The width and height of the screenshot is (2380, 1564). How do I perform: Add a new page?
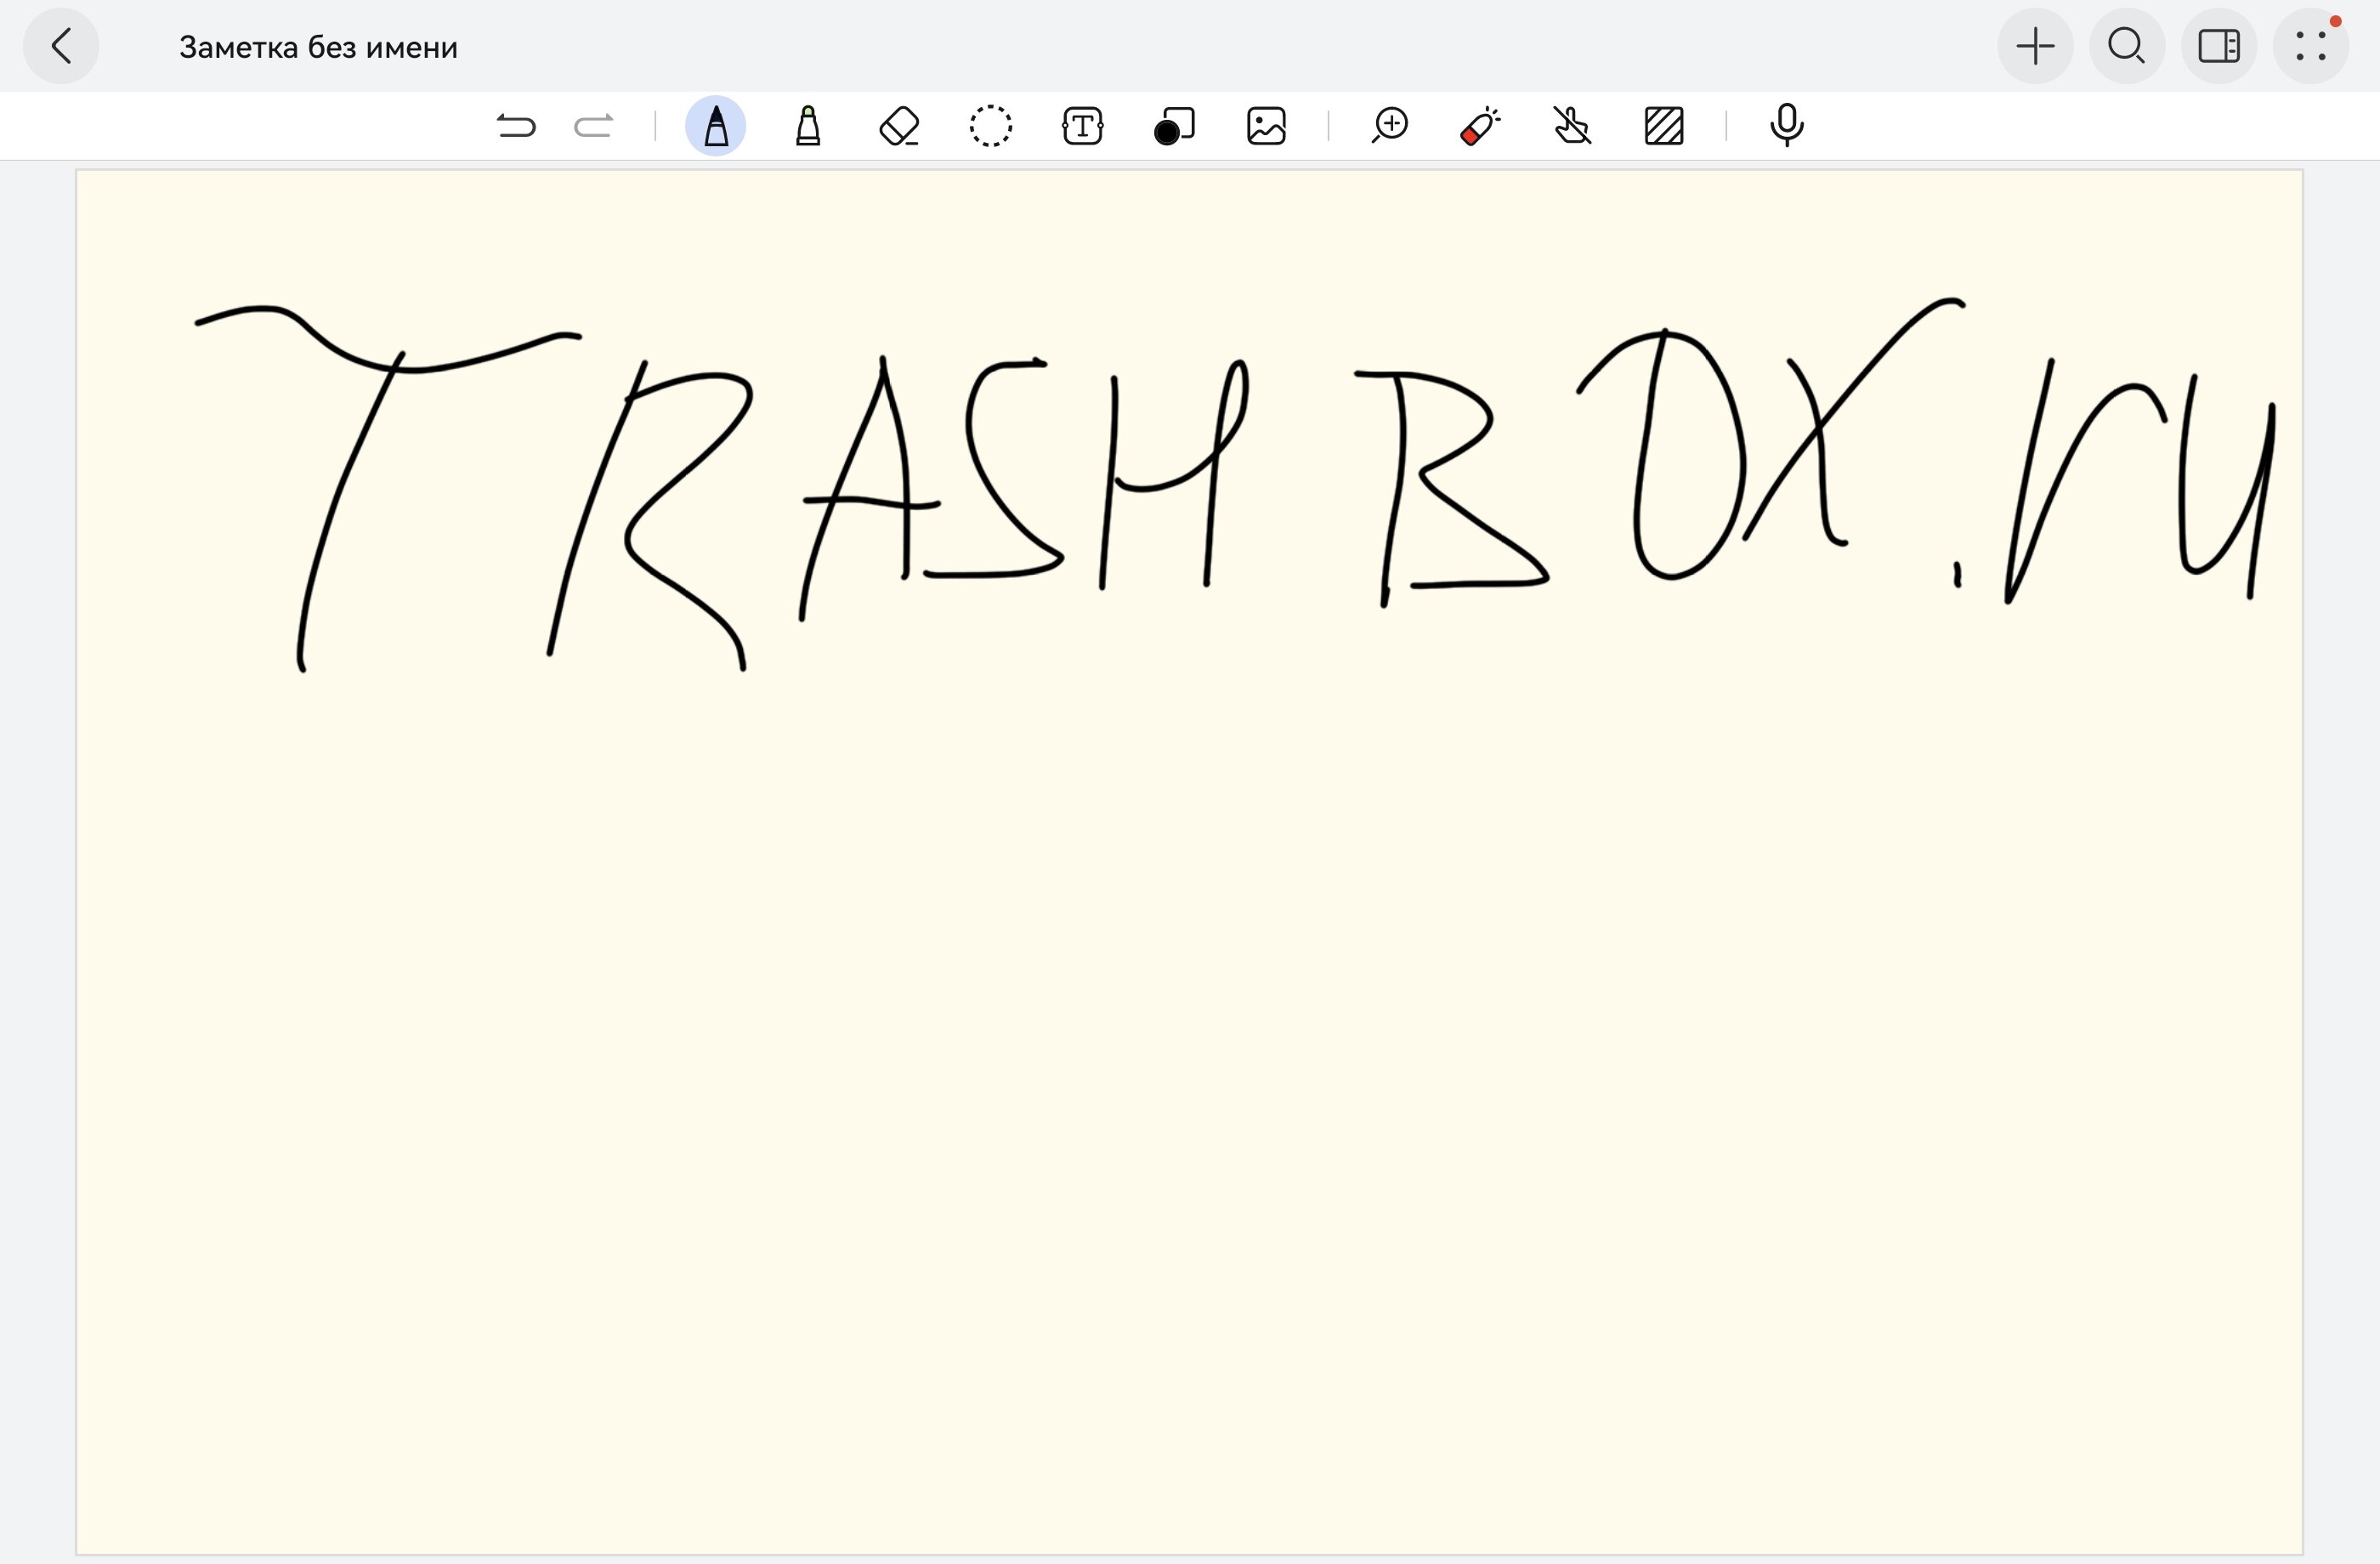[x=2035, y=46]
